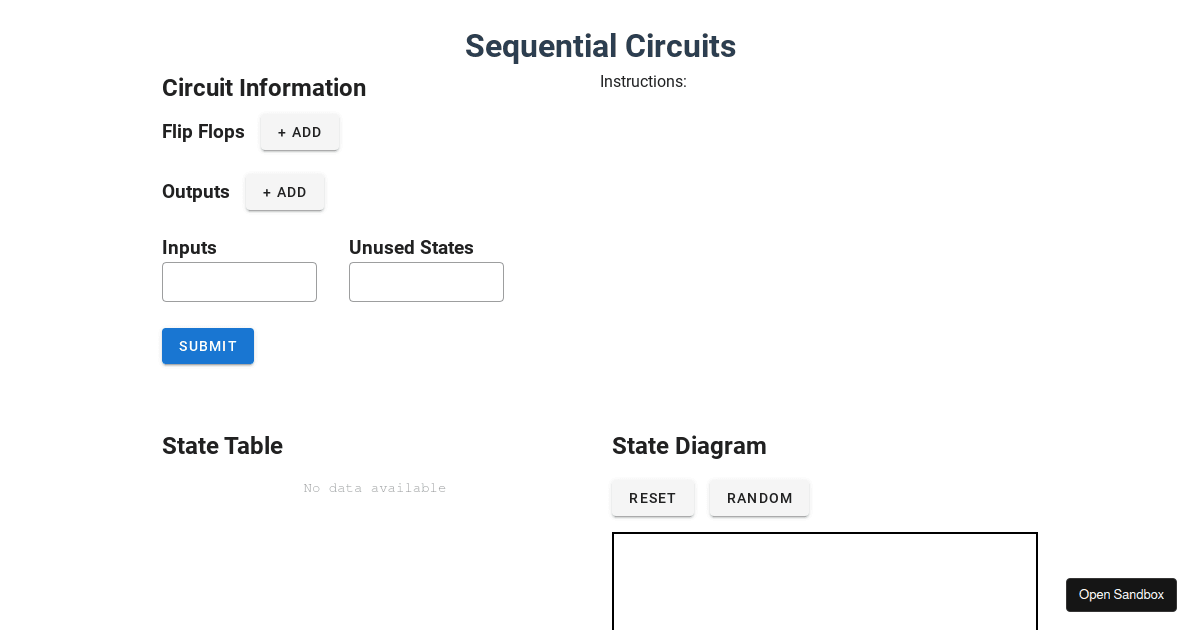Generate a diagram with the RANDOM button

point(759,497)
